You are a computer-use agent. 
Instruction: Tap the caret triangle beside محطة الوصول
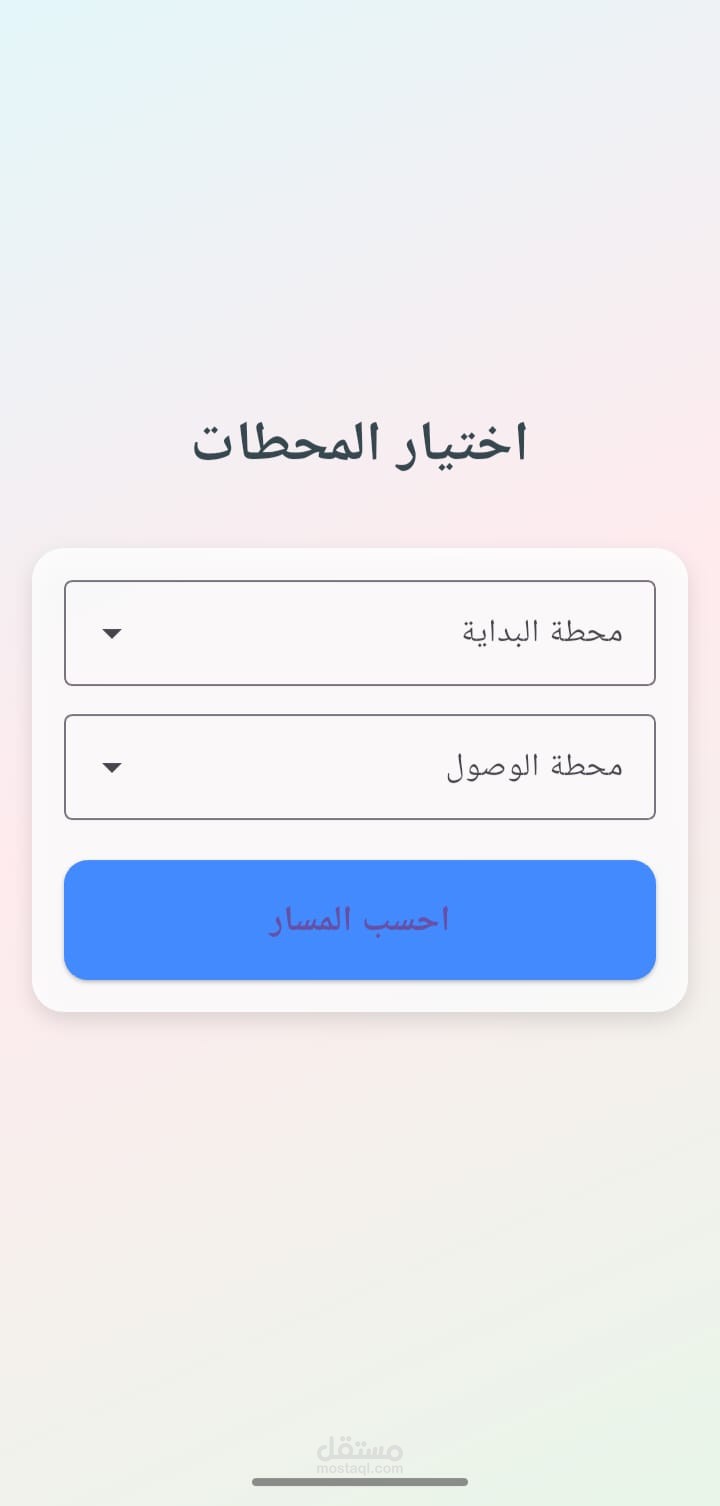click(x=112, y=767)
